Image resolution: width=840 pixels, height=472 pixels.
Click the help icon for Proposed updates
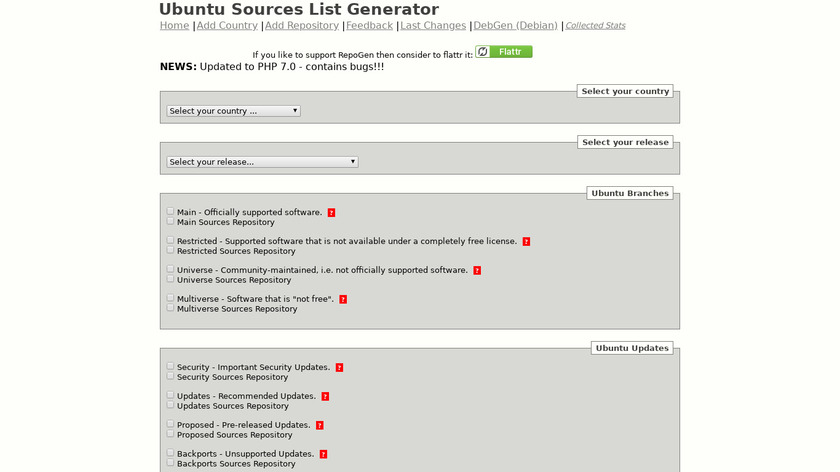pyautogui.click(x=319, y=425)
